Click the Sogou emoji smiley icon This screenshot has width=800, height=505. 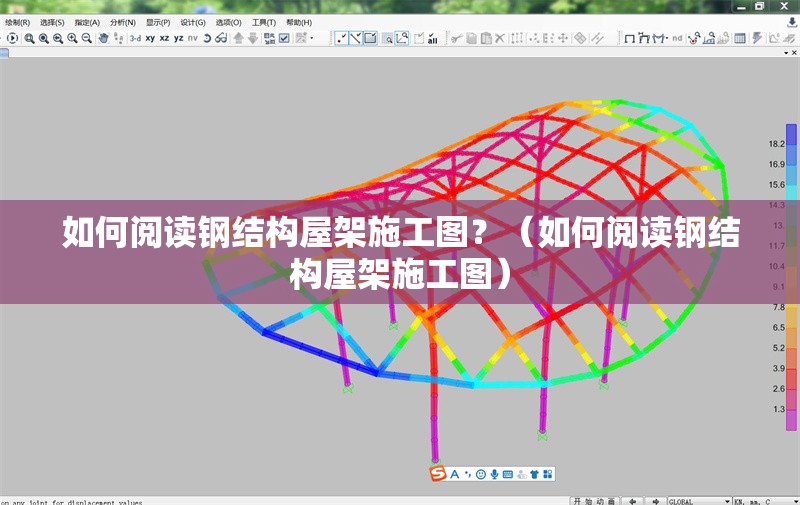point(481,474)
